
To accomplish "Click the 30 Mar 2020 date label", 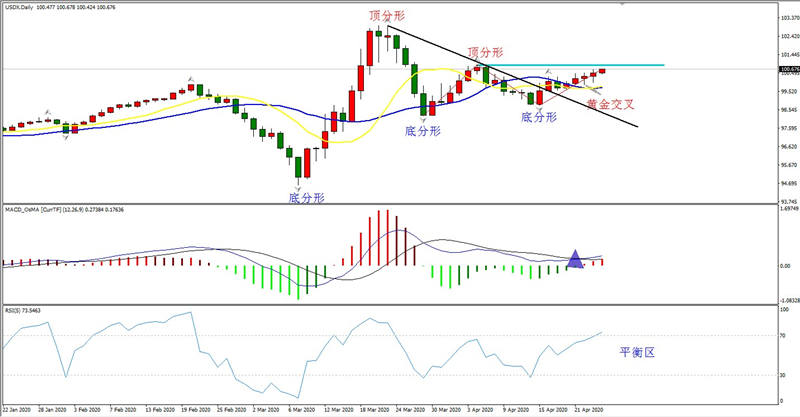I will 446,410.
